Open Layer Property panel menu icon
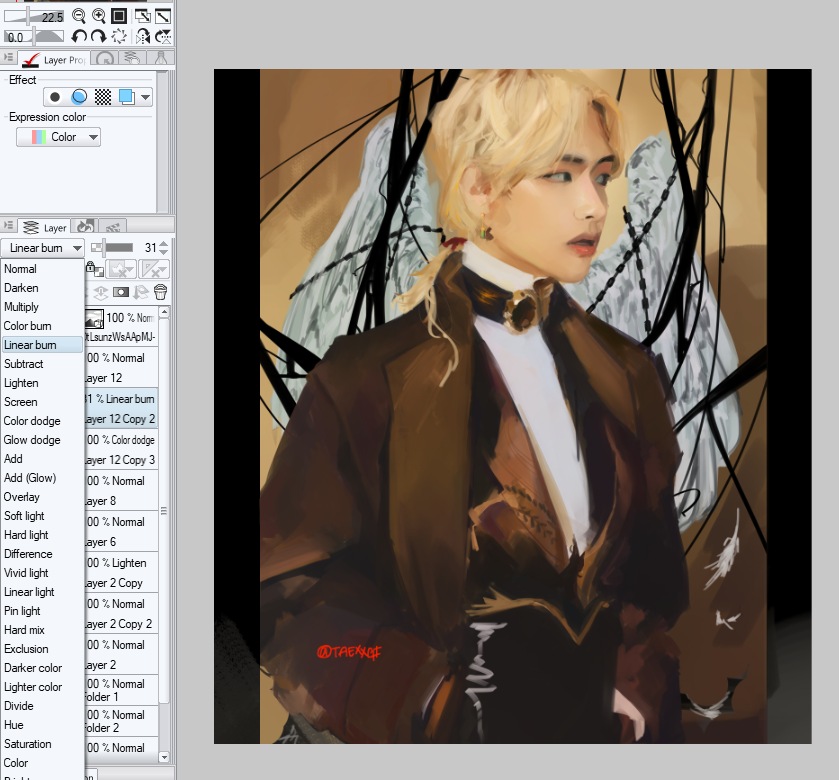Screen dimensions: 839x780 tap(8, 57)
